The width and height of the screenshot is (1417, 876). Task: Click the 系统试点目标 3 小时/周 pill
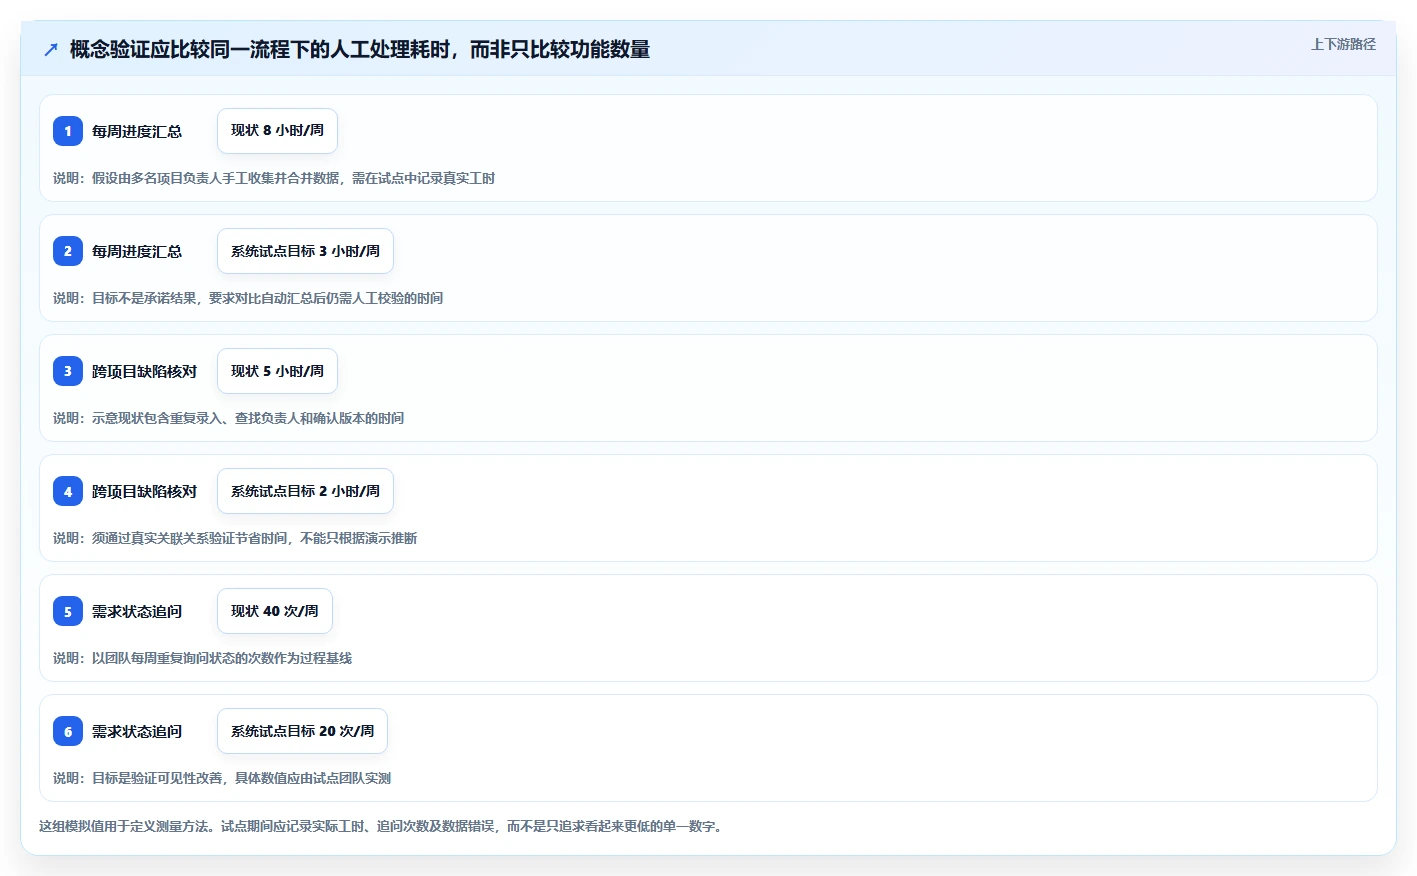(x=305, y=251)
